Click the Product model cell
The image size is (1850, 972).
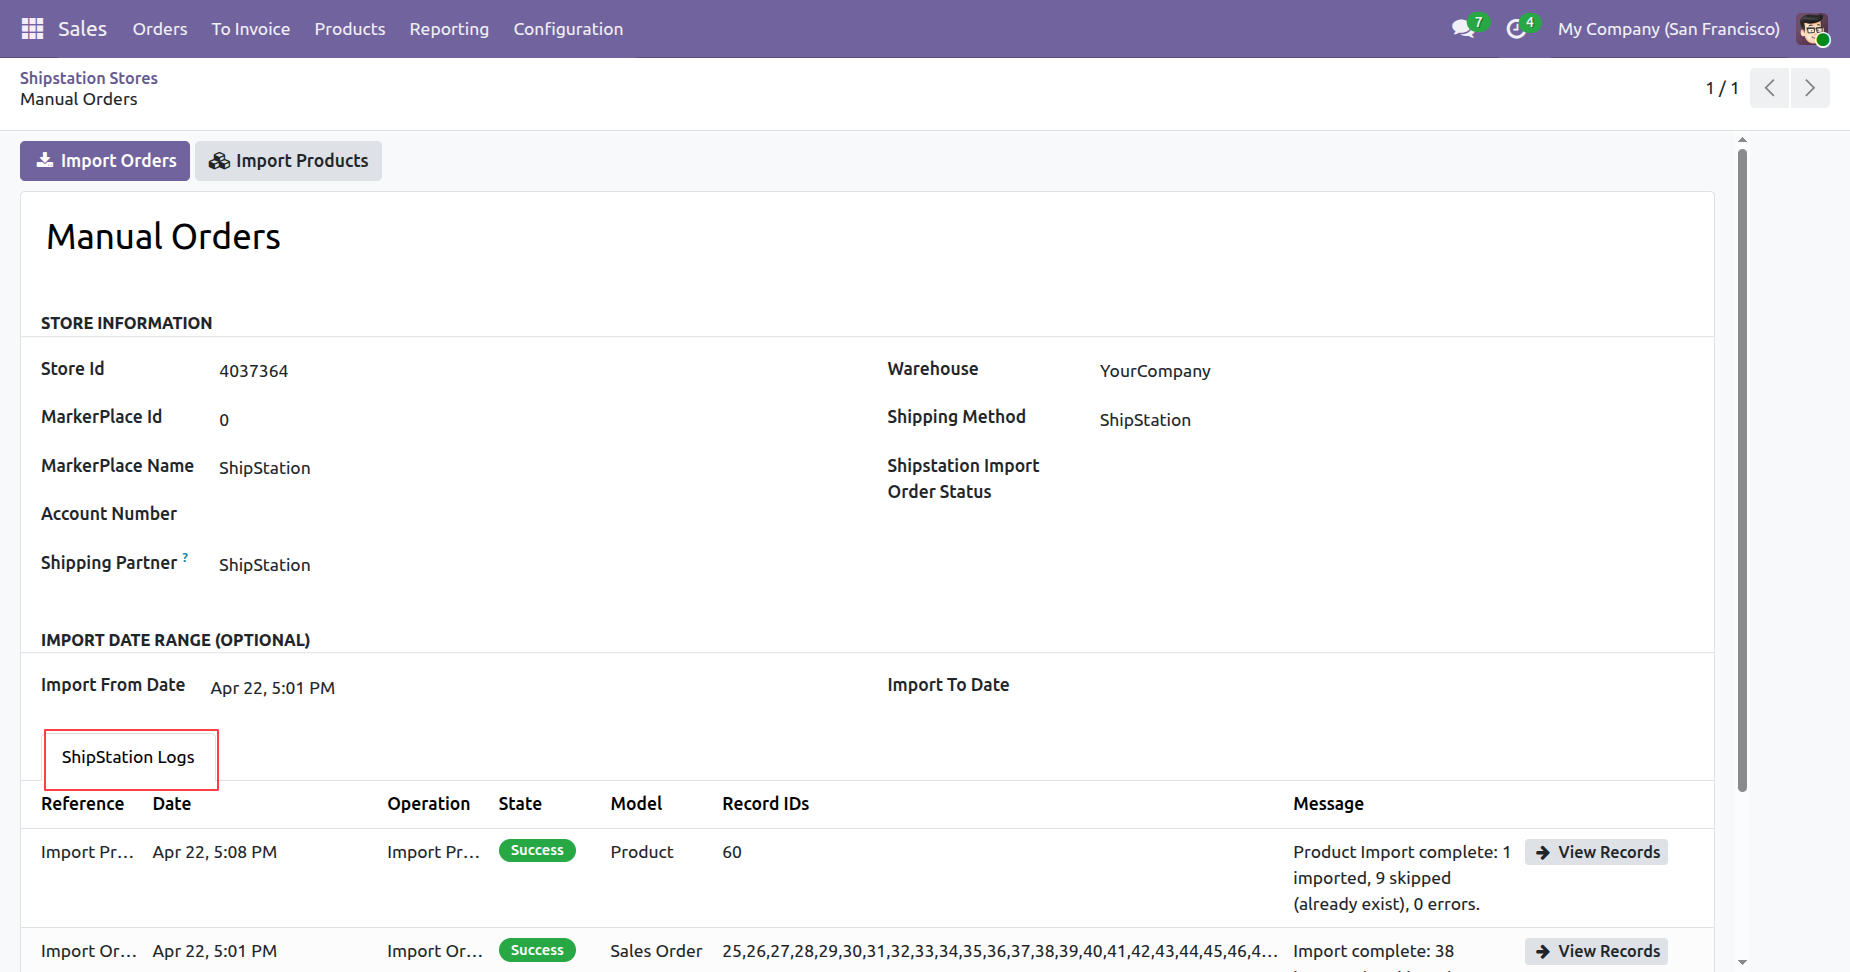[642, 852]
